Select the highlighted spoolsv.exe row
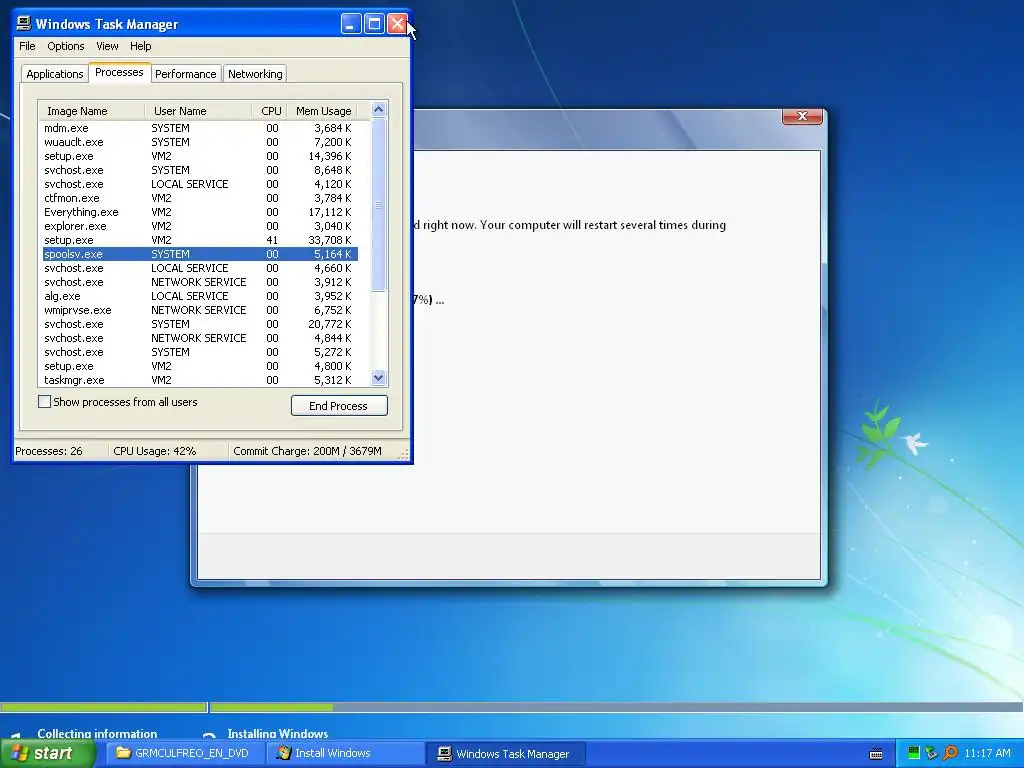The height and width of the screenshot is (768, 1024). (200, 254)
